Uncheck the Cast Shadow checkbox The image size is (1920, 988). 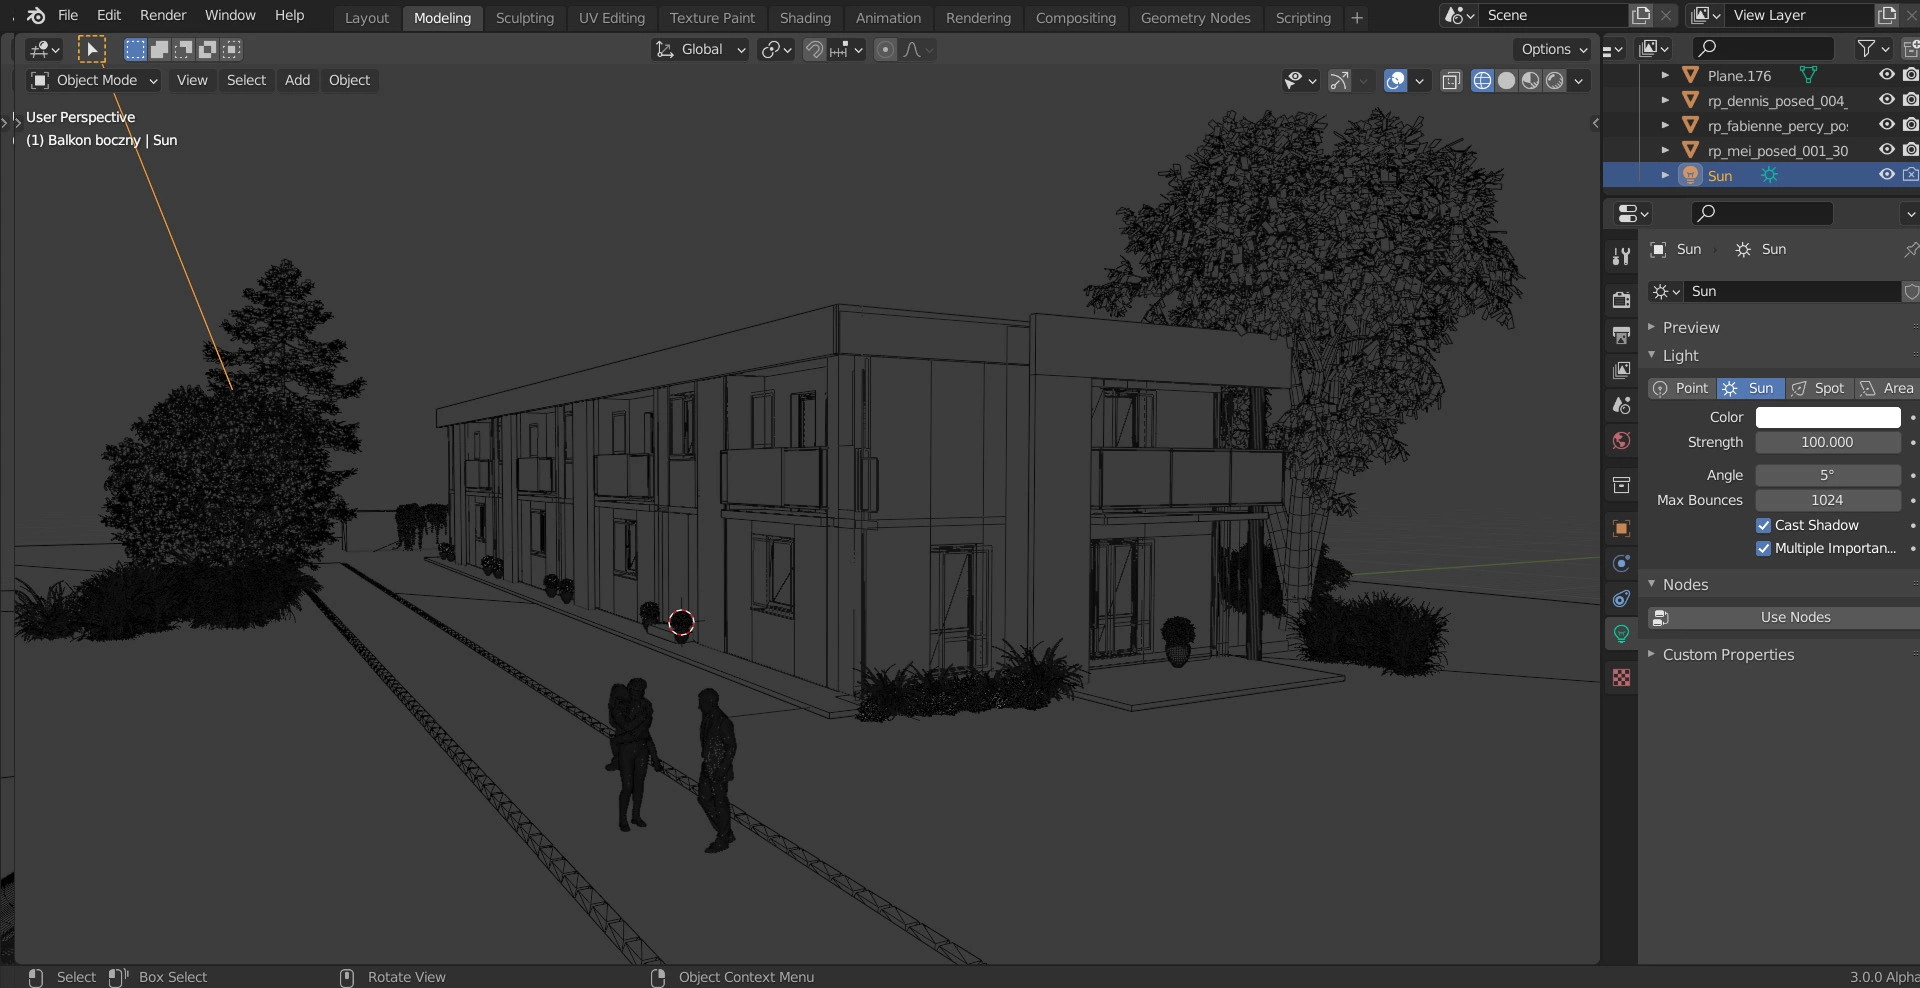[1764, 525]
